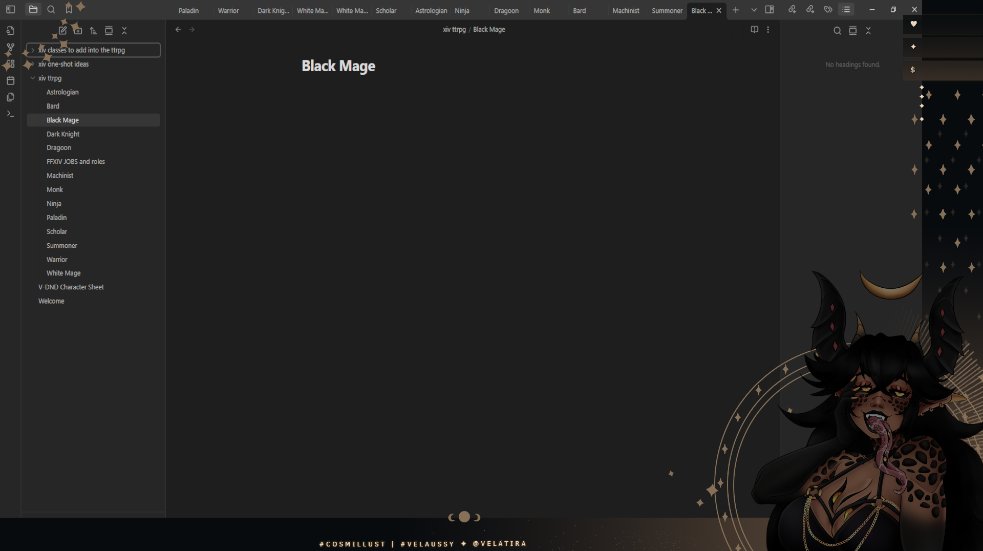Change sort order in file explorer
This screenshot has height=551, width=983.
coord(93,30)
